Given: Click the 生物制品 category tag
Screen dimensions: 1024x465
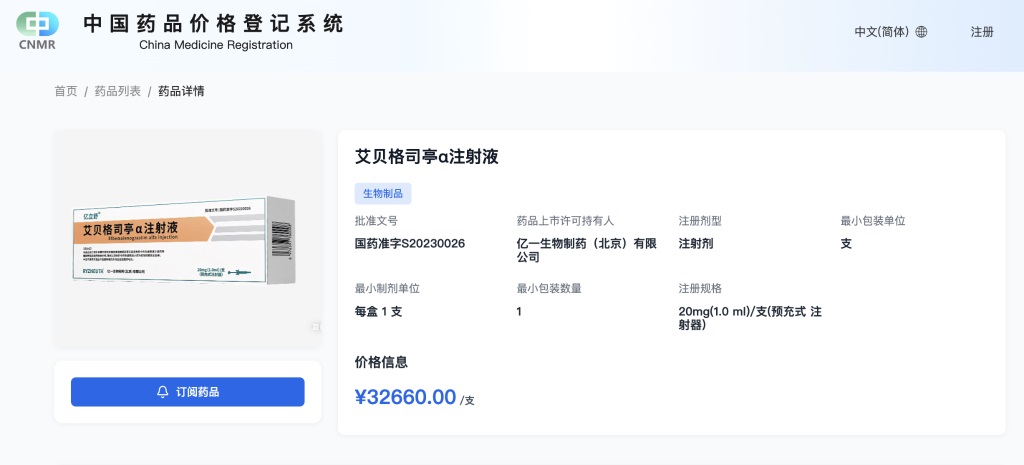Looking at the screenshot, I should (383, 194).
